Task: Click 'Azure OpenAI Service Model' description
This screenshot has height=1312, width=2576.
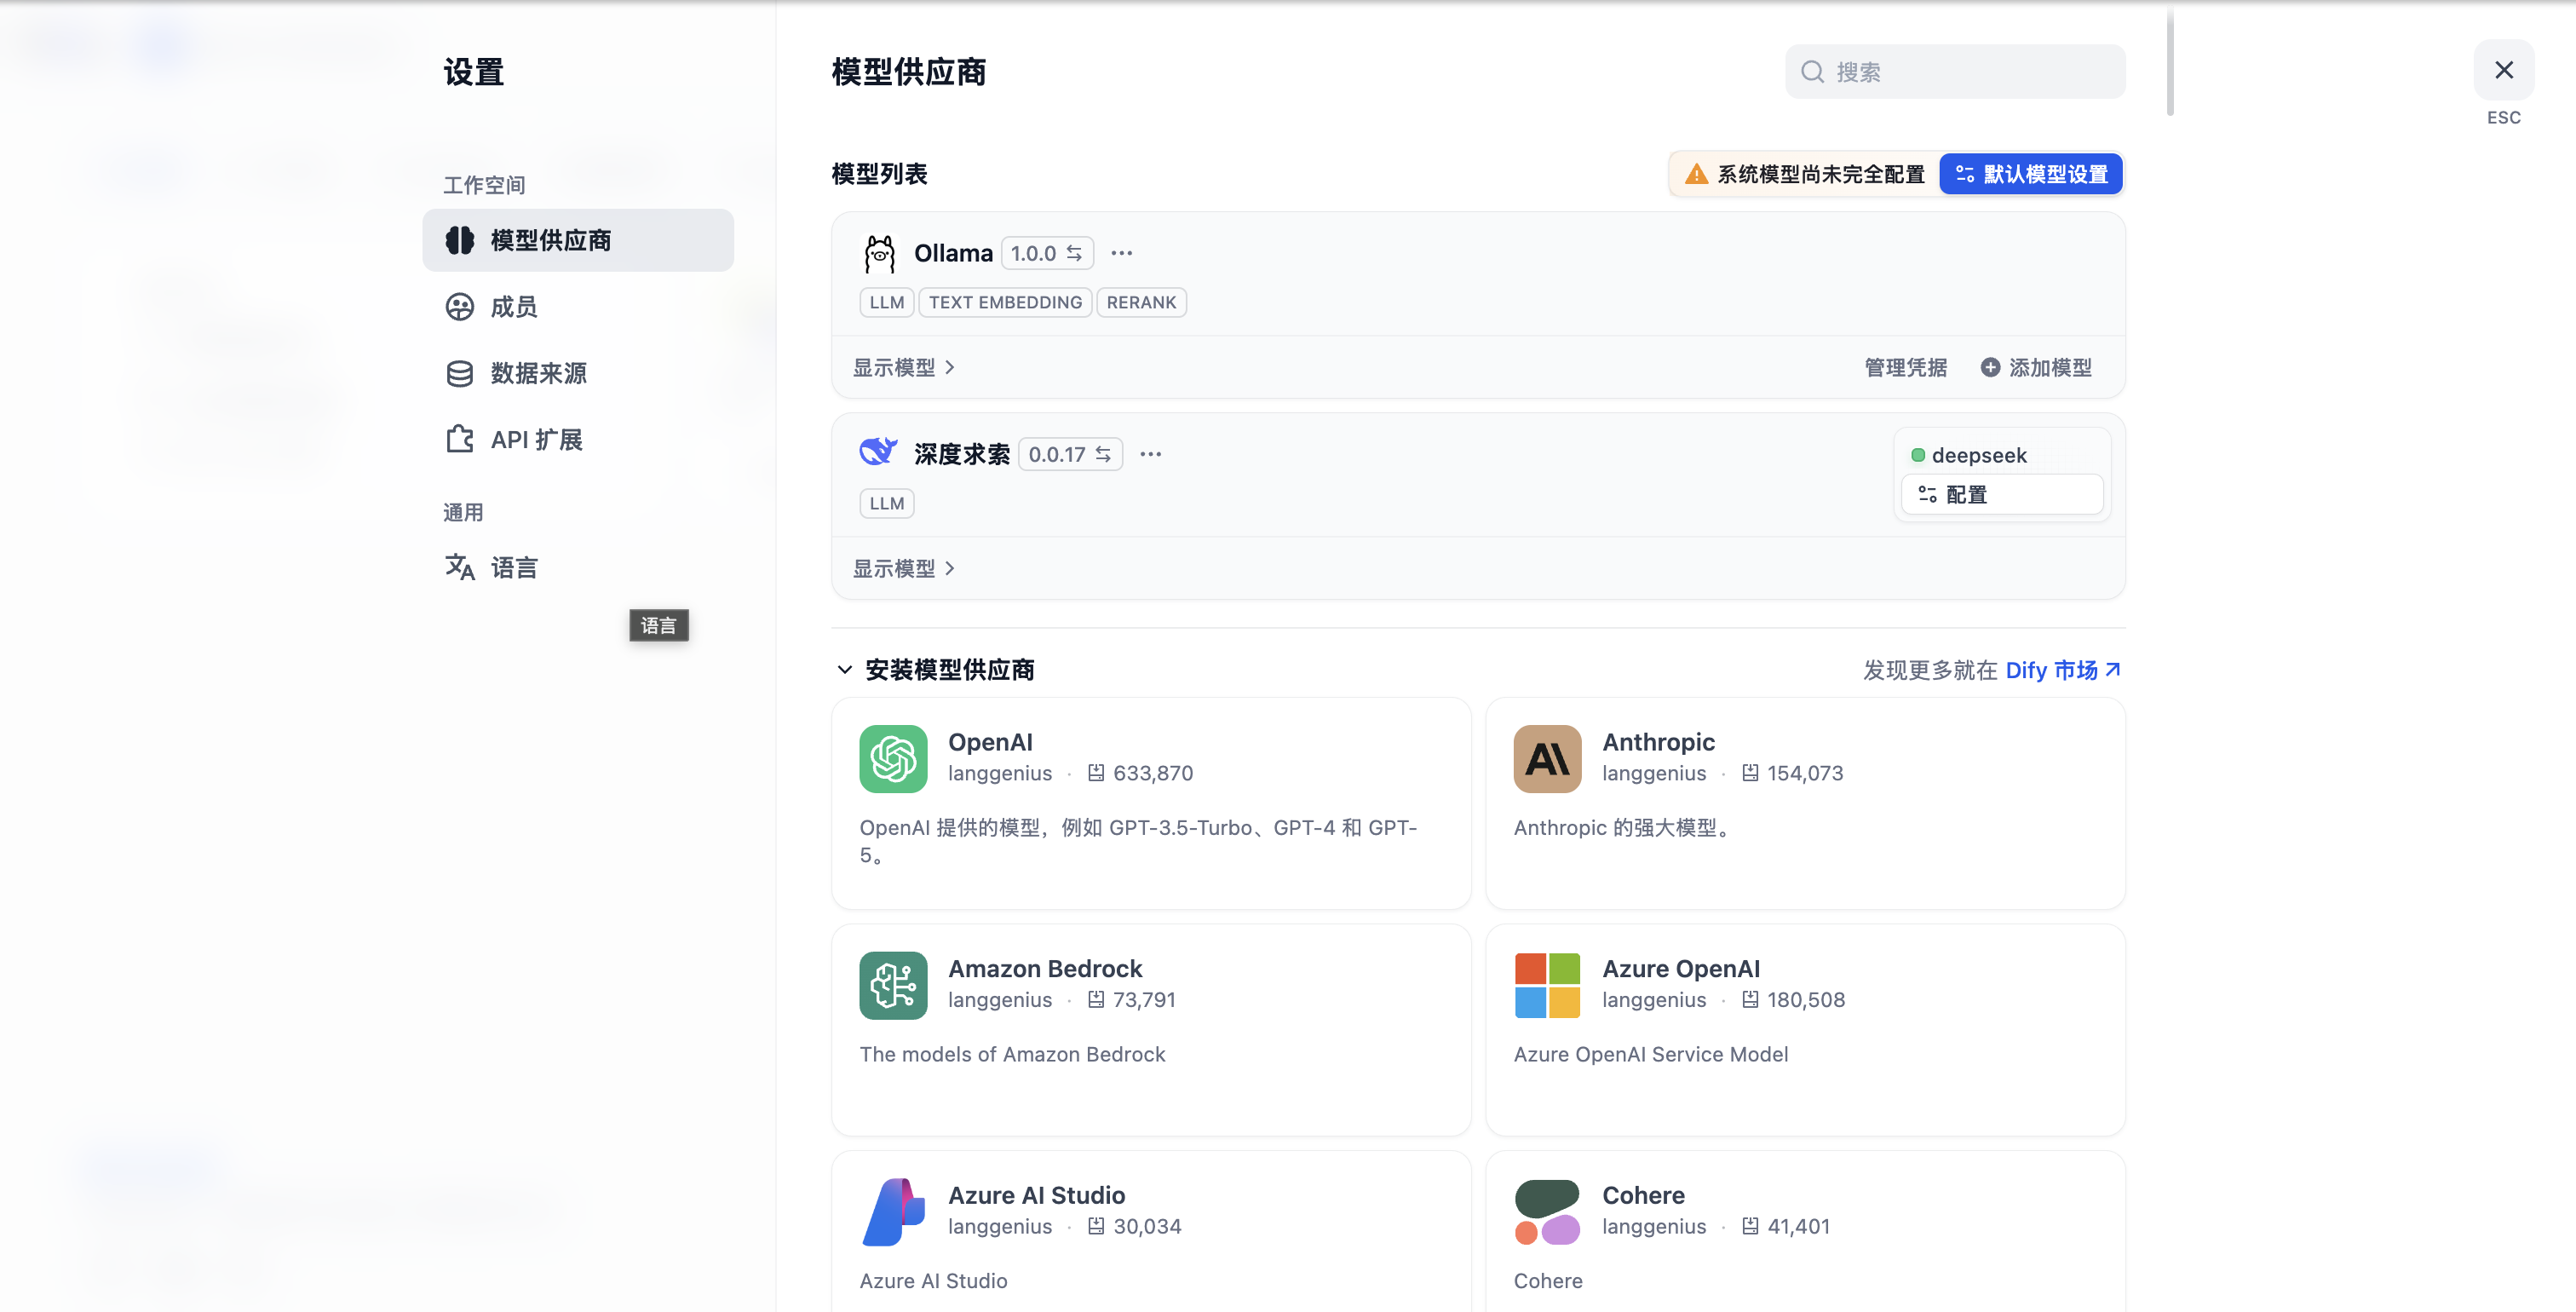Action: click(x=1651, y=1054)
